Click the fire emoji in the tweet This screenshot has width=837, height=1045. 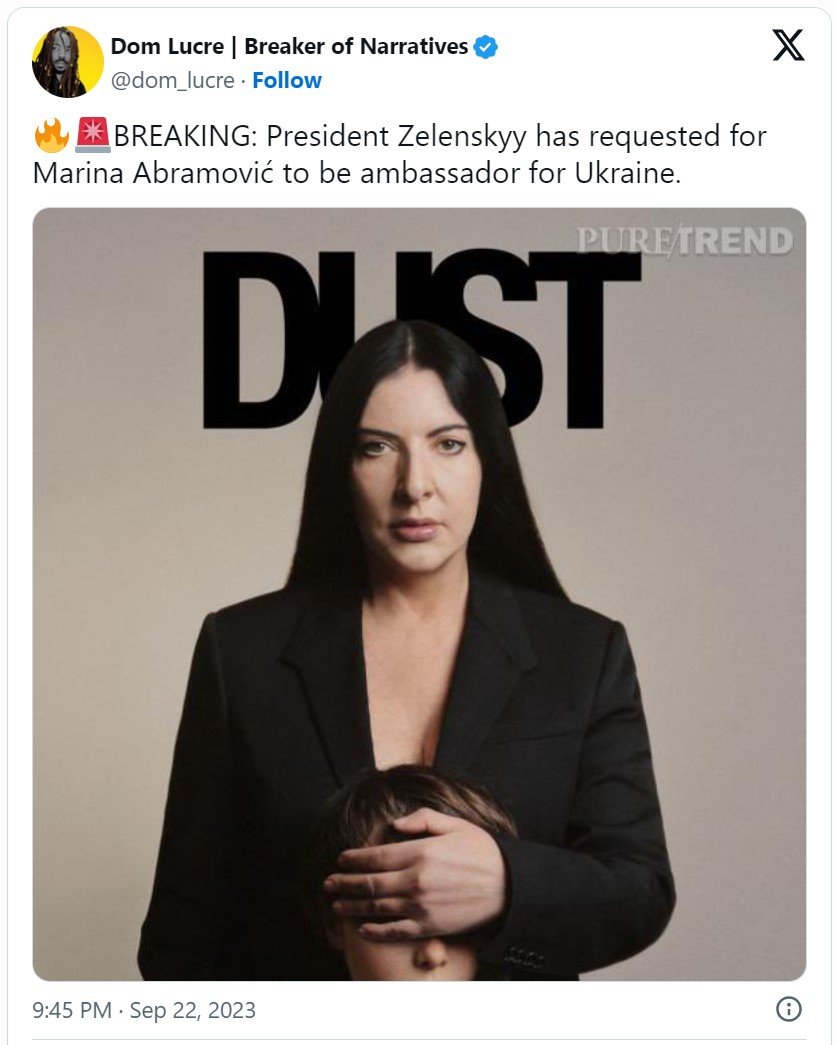click(x=51, y=136)
